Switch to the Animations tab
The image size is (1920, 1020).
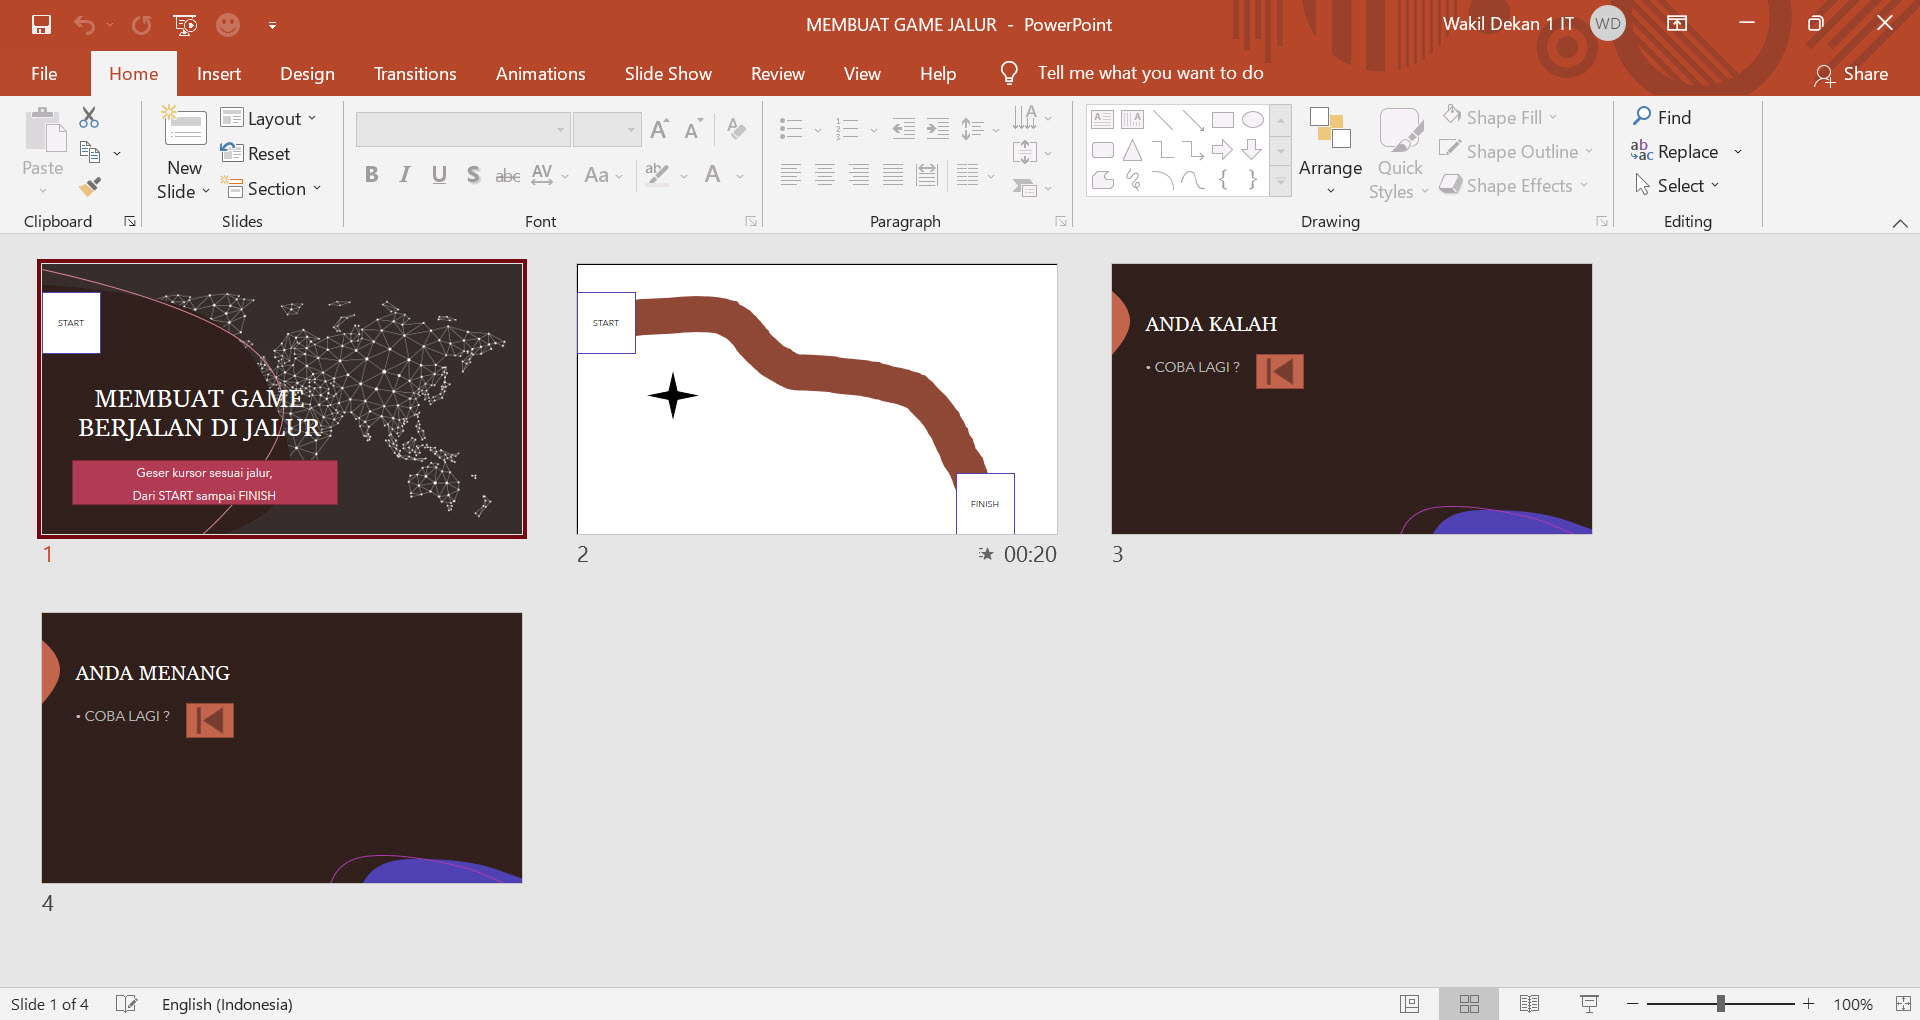coord(540,74)
